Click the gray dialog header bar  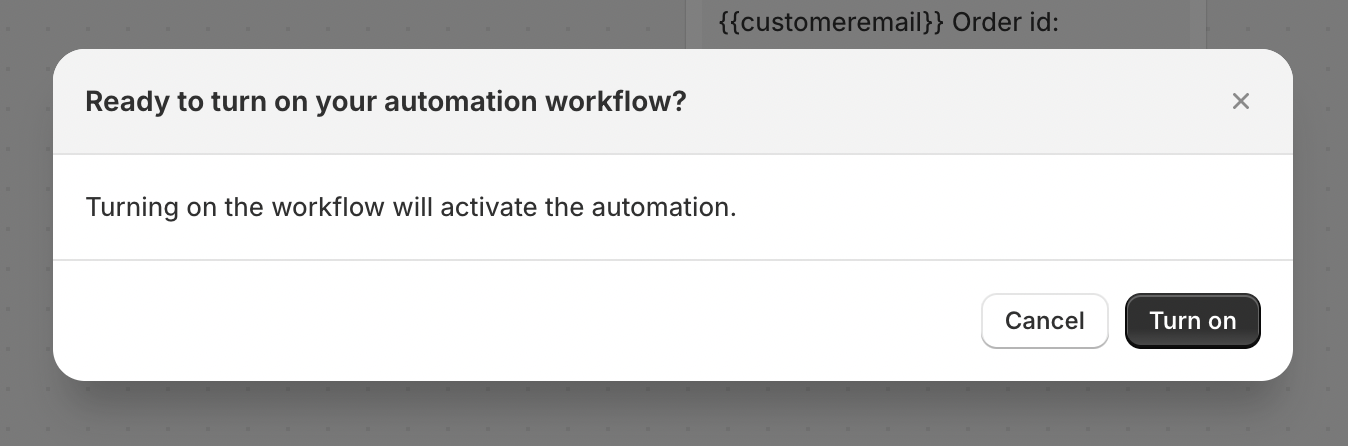point(672,102)
